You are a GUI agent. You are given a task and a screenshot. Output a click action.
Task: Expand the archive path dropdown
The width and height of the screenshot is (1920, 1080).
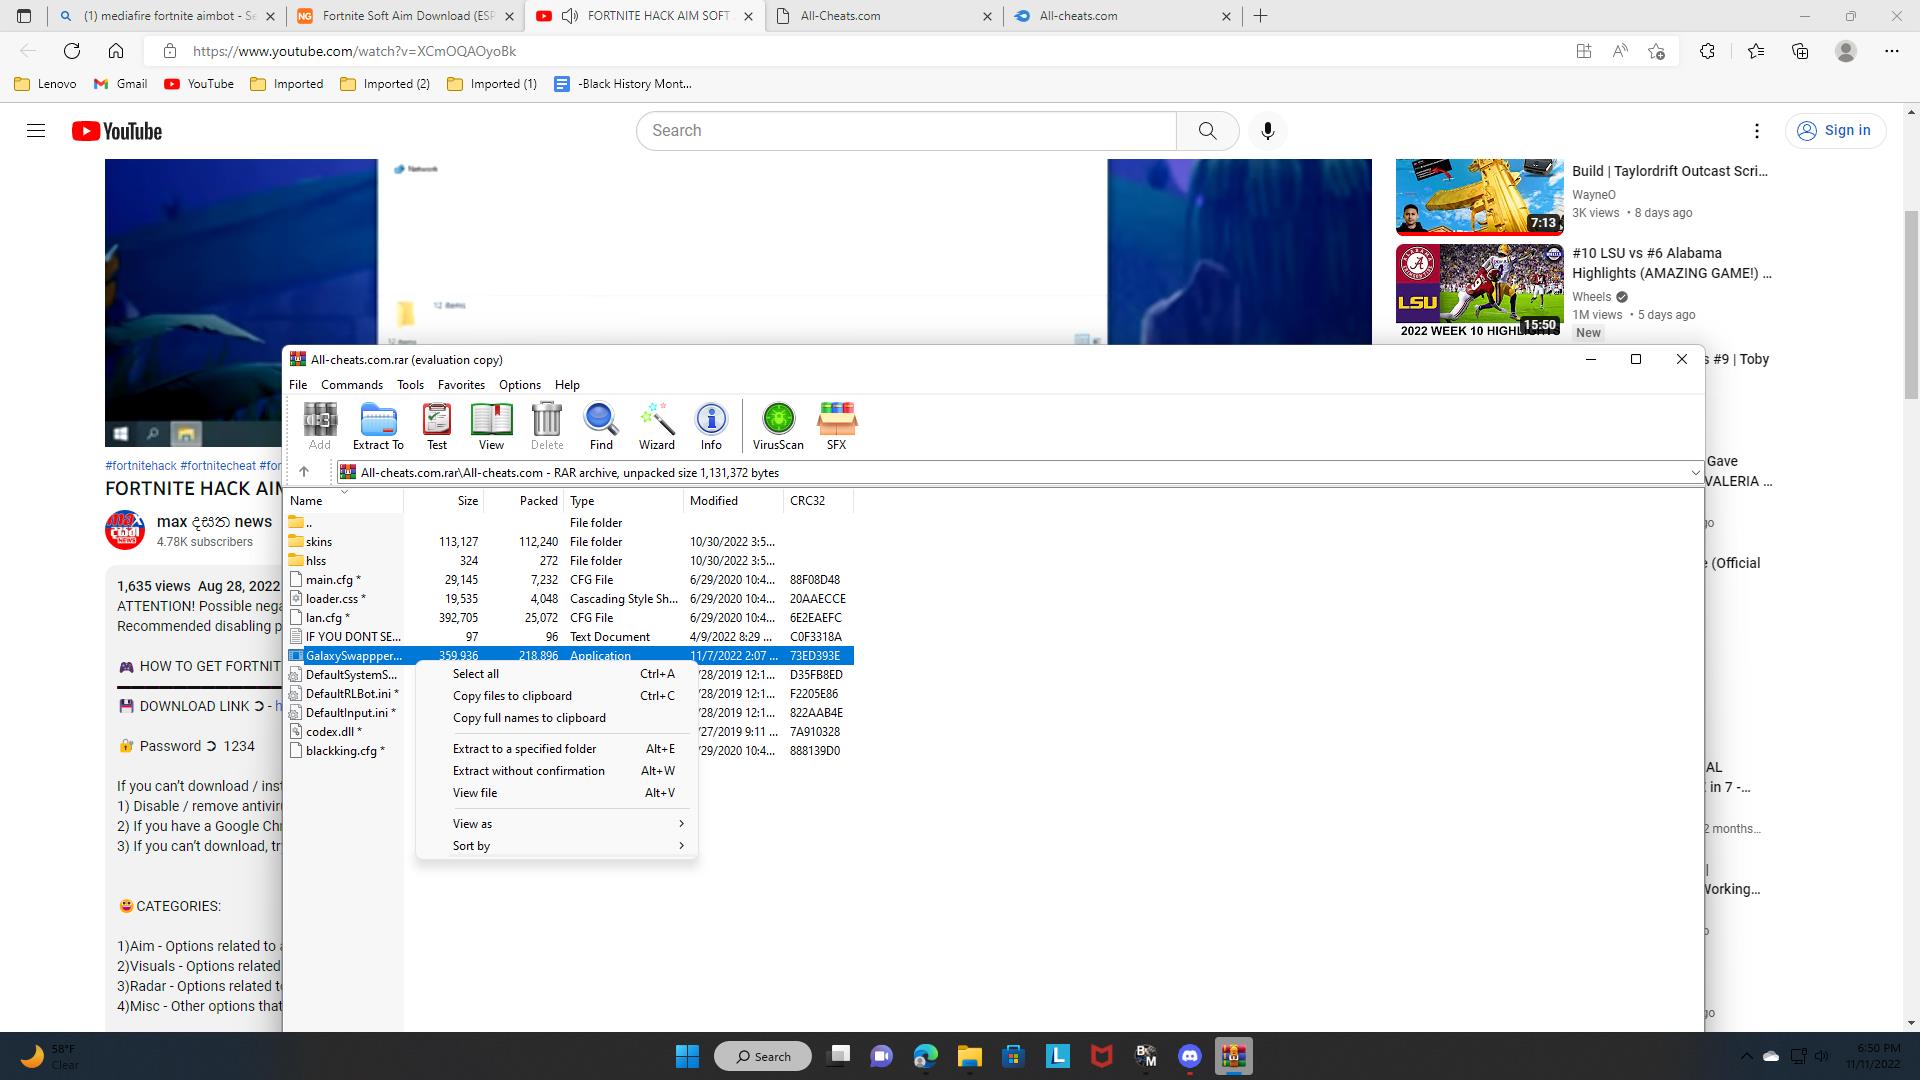click(1695, 473)
